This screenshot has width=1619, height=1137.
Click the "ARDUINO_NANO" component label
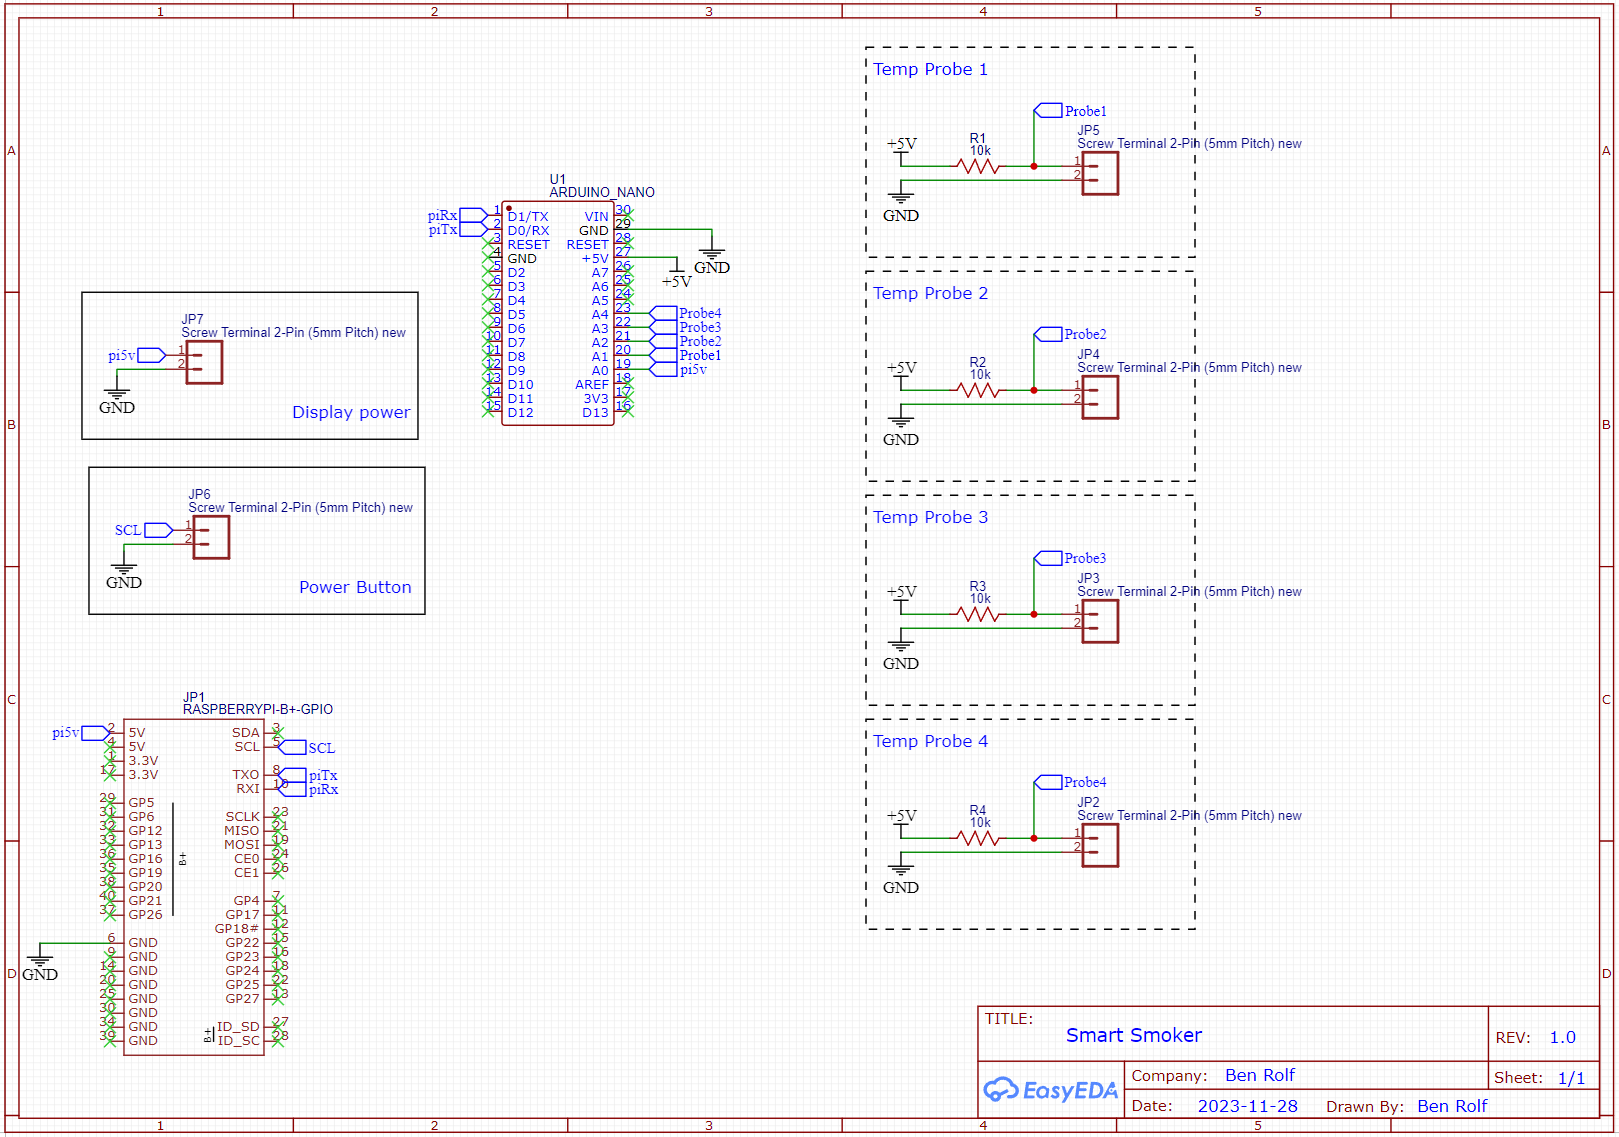[x=602, y=192]
